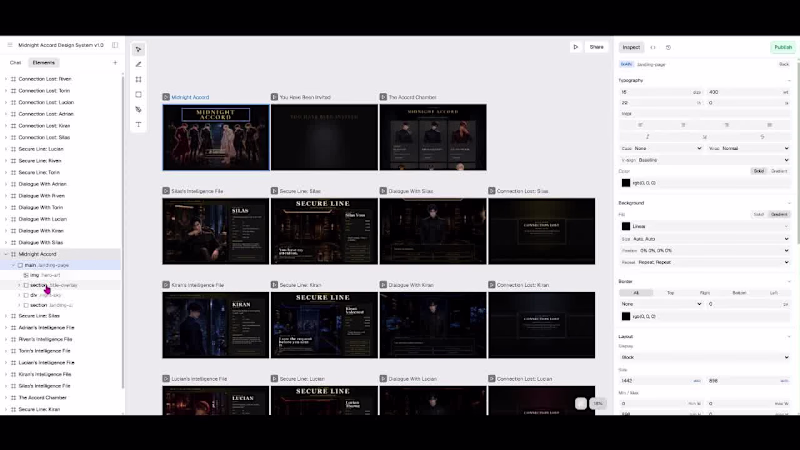
Task: Click the underline text style icon
Action: pos(705,137)
